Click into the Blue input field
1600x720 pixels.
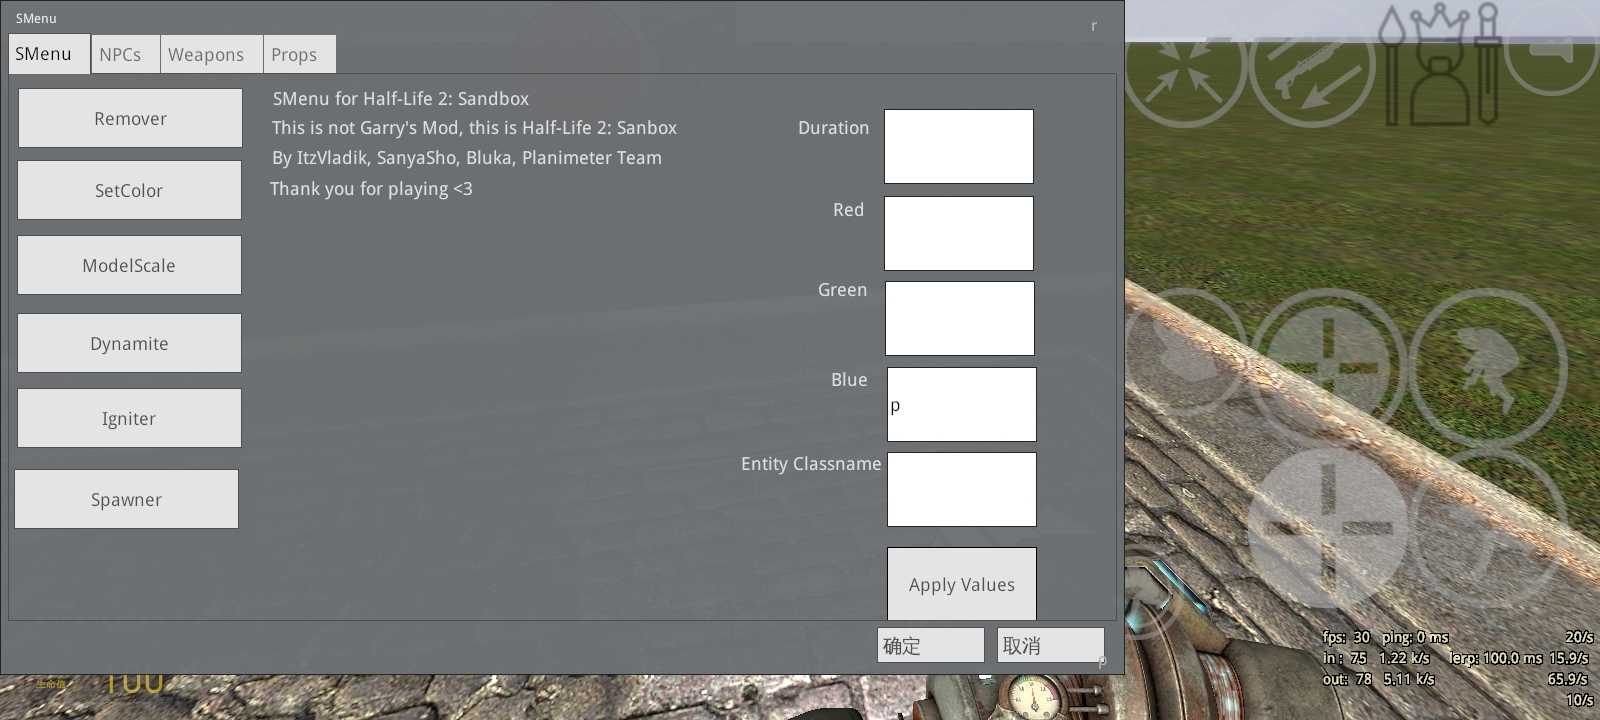(962, 404)
